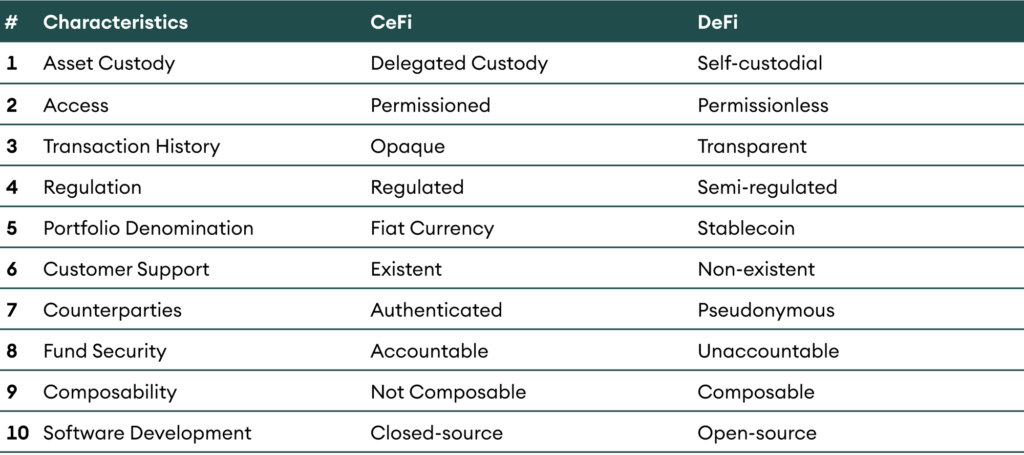Click the Permissioned cell
The width and height of the screenshot is (1024, 455).
tap(430, 105)
